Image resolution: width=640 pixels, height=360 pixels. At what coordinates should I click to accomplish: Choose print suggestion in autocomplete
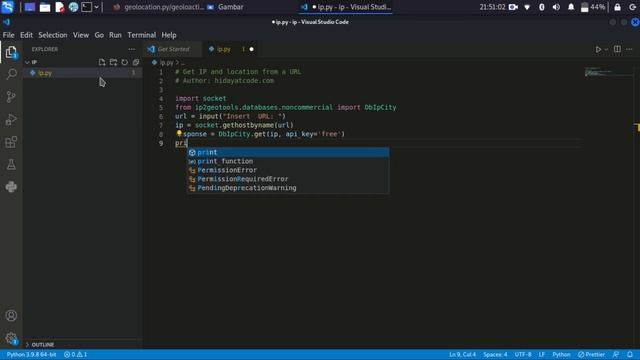pyautogui.click(x=288, y=152)
